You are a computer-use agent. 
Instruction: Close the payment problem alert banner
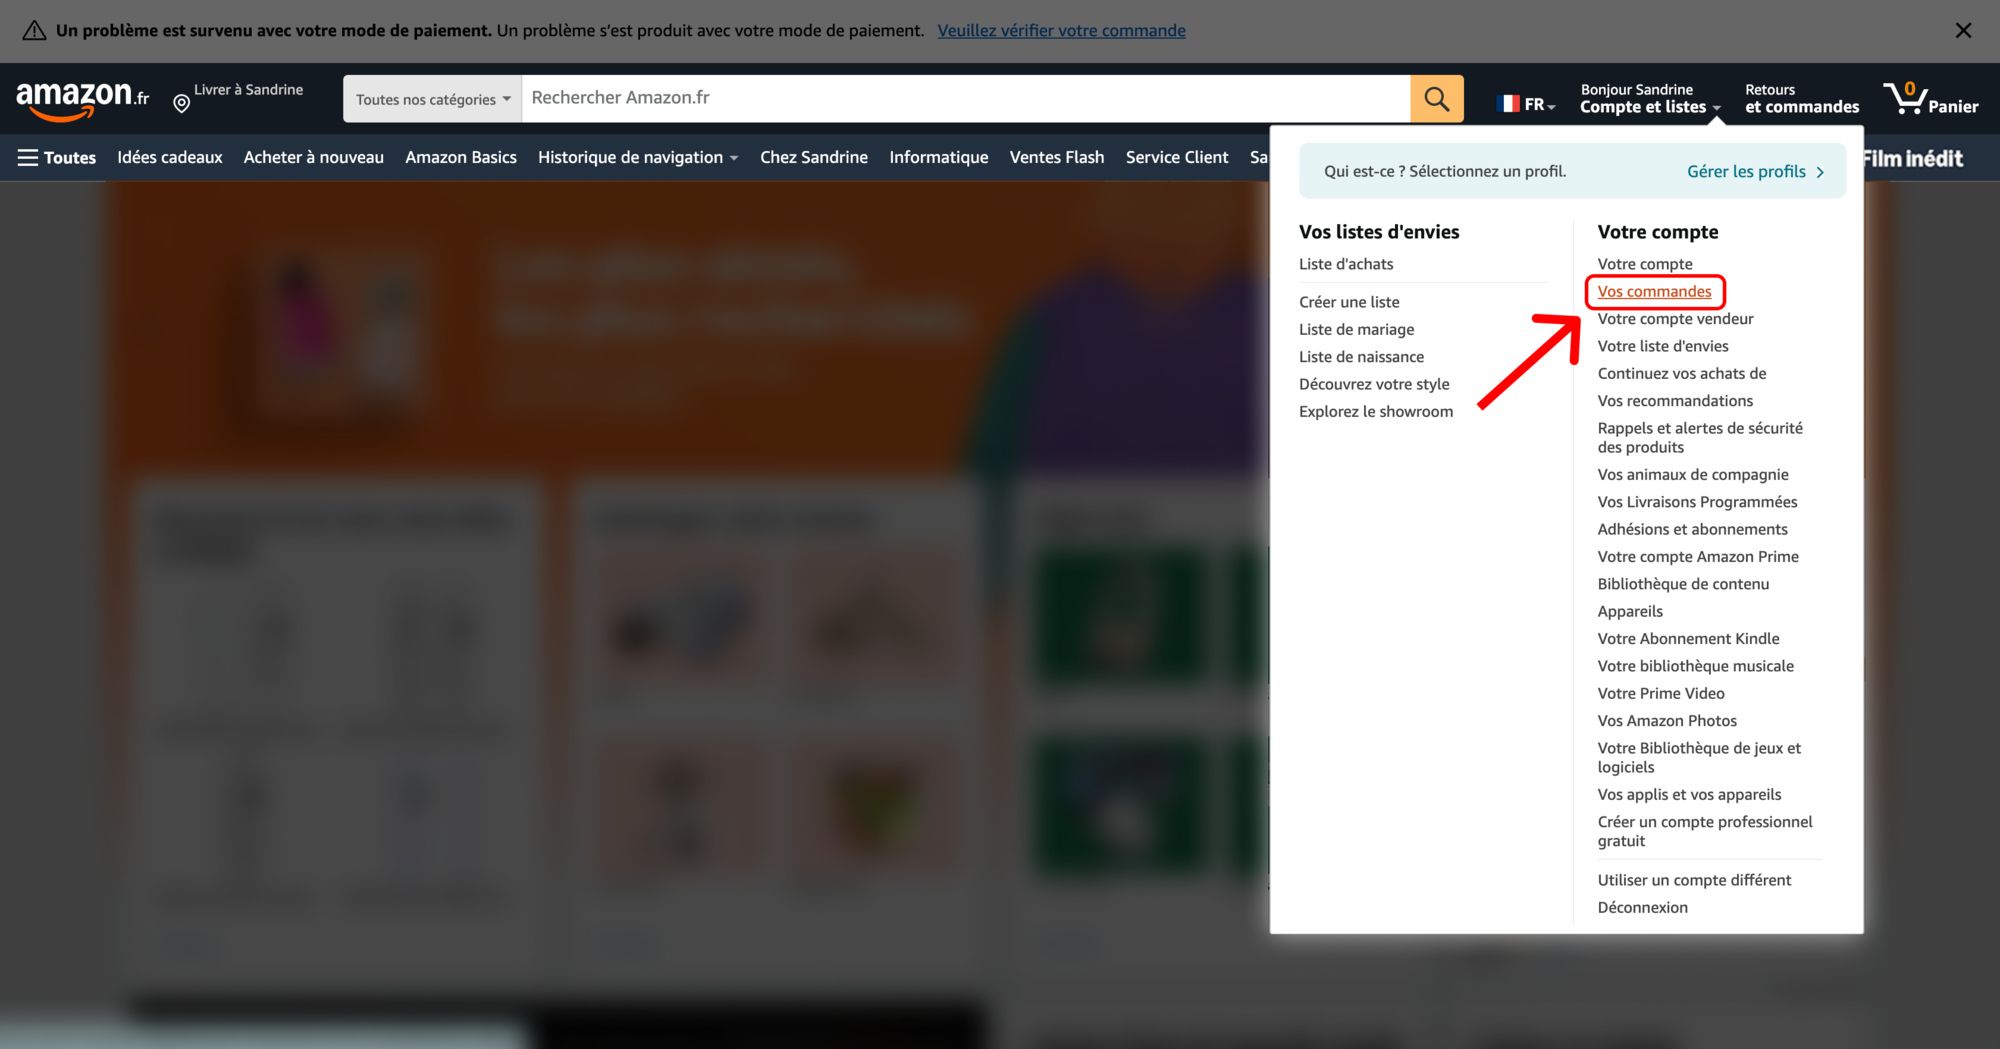point(1963,31)
